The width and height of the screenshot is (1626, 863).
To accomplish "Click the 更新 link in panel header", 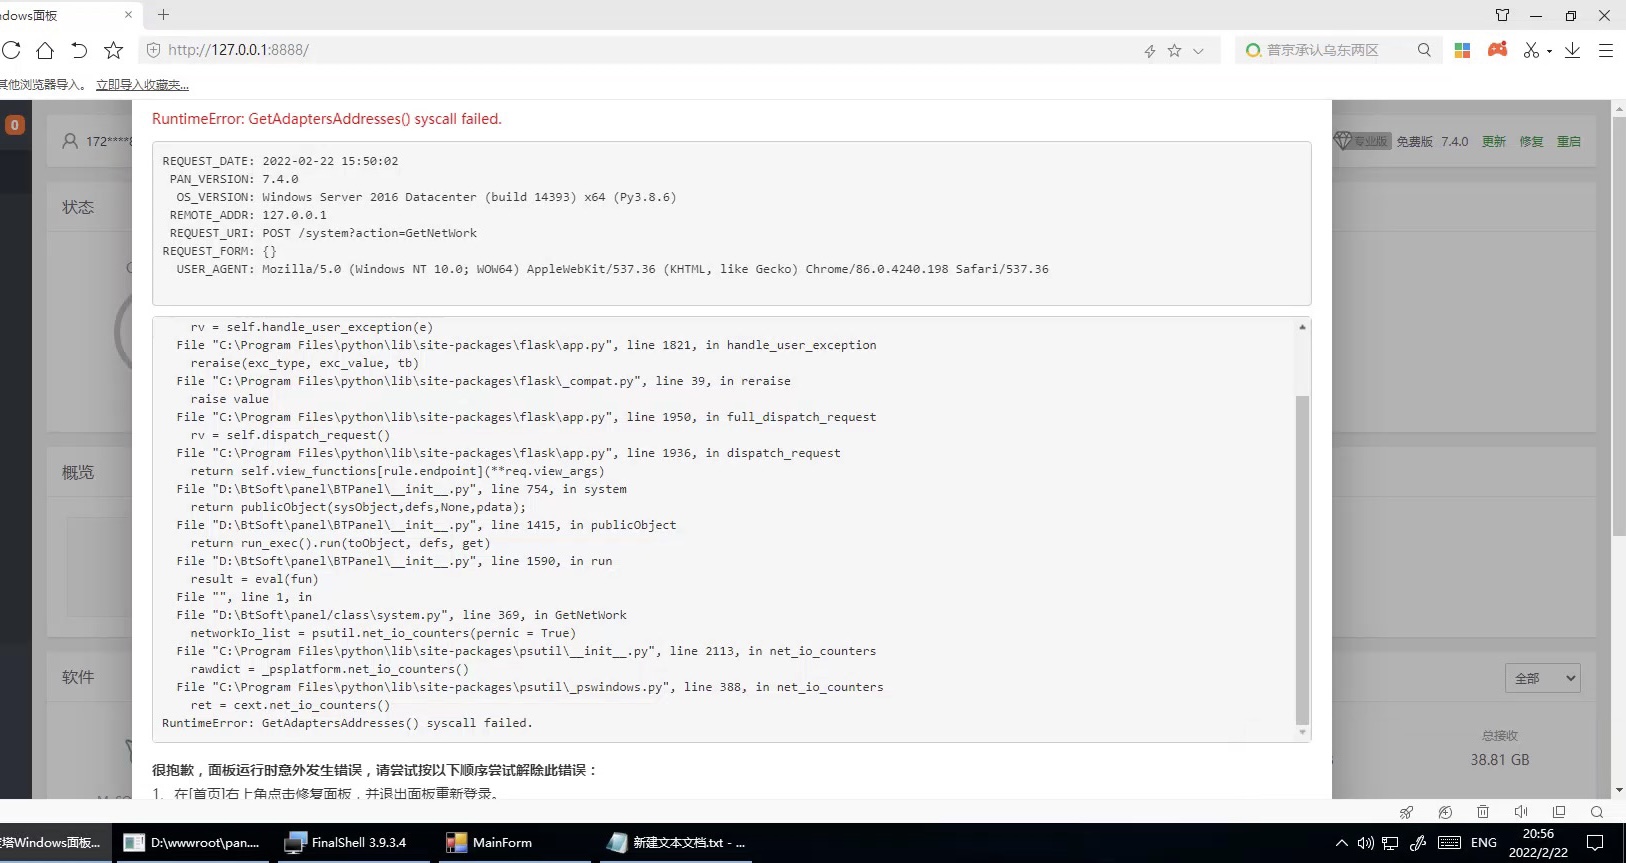I will 1494,142.
